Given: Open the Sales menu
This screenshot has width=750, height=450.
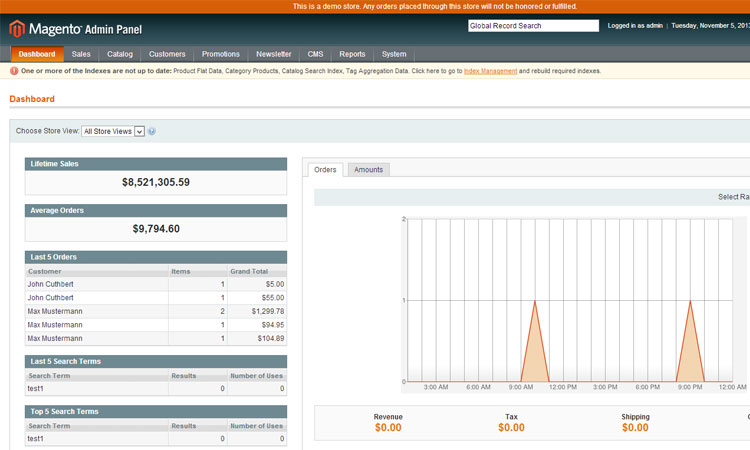Looking at the screenshot, I should point(81,54).
